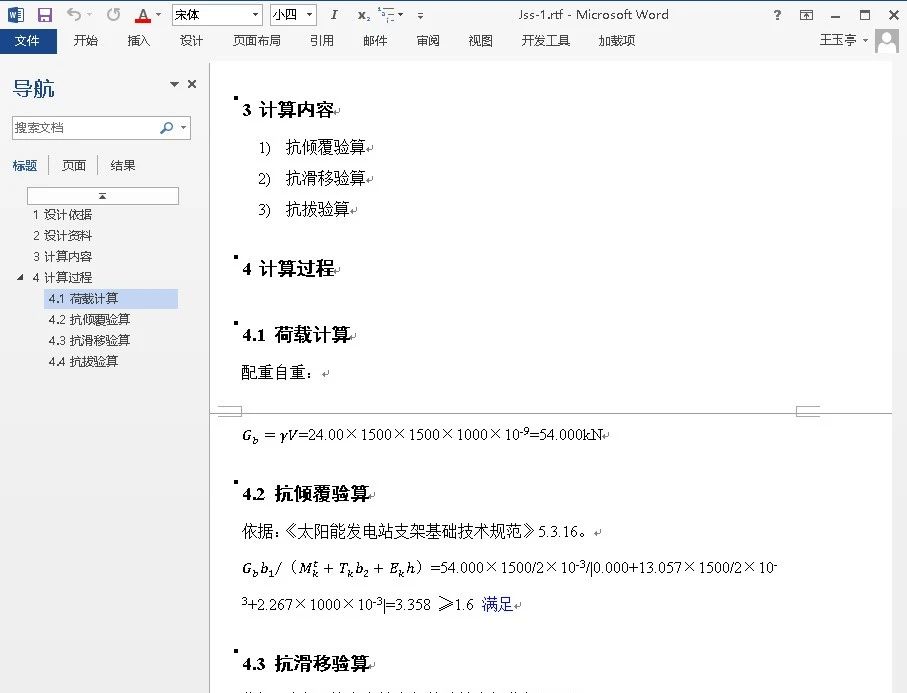Switch to the 页面 navigation tab

(74, 166)
